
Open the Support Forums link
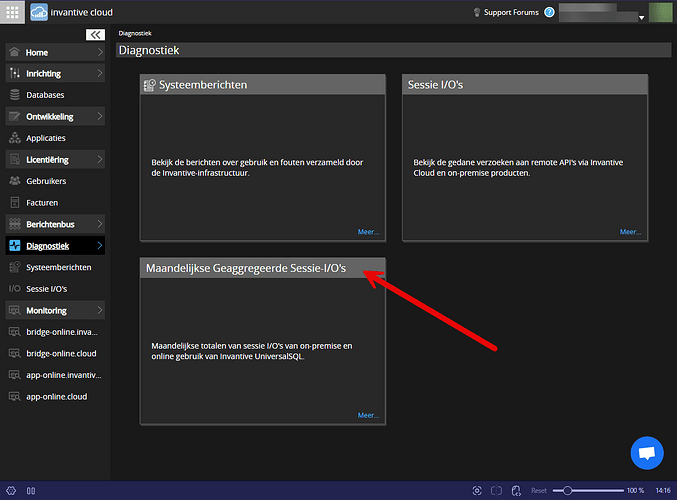(511, 13)
